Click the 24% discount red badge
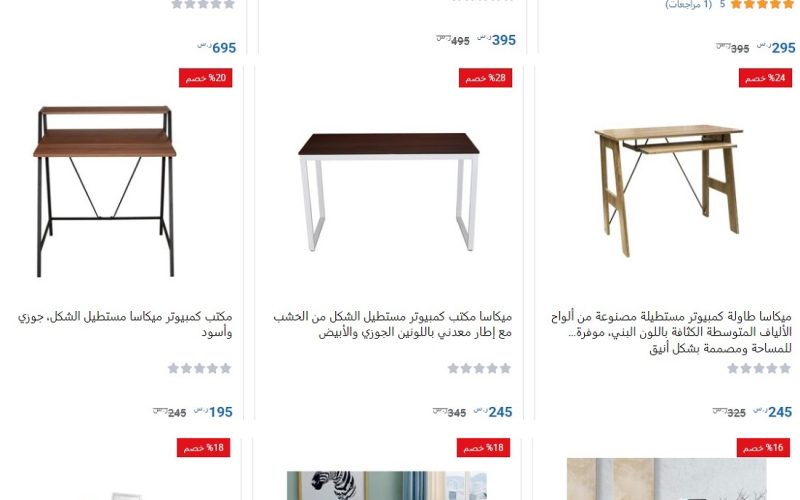This screenshot has width=800, height=500. [765, 78]
